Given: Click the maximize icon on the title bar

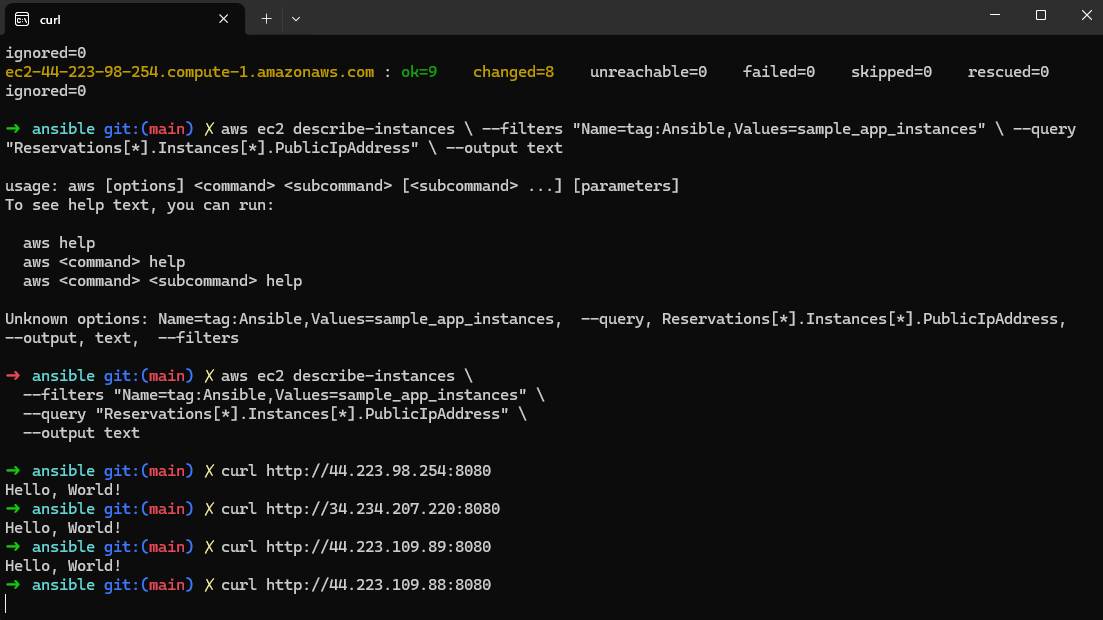Looking at the screenshot, I should click(x=1038, y=15).
